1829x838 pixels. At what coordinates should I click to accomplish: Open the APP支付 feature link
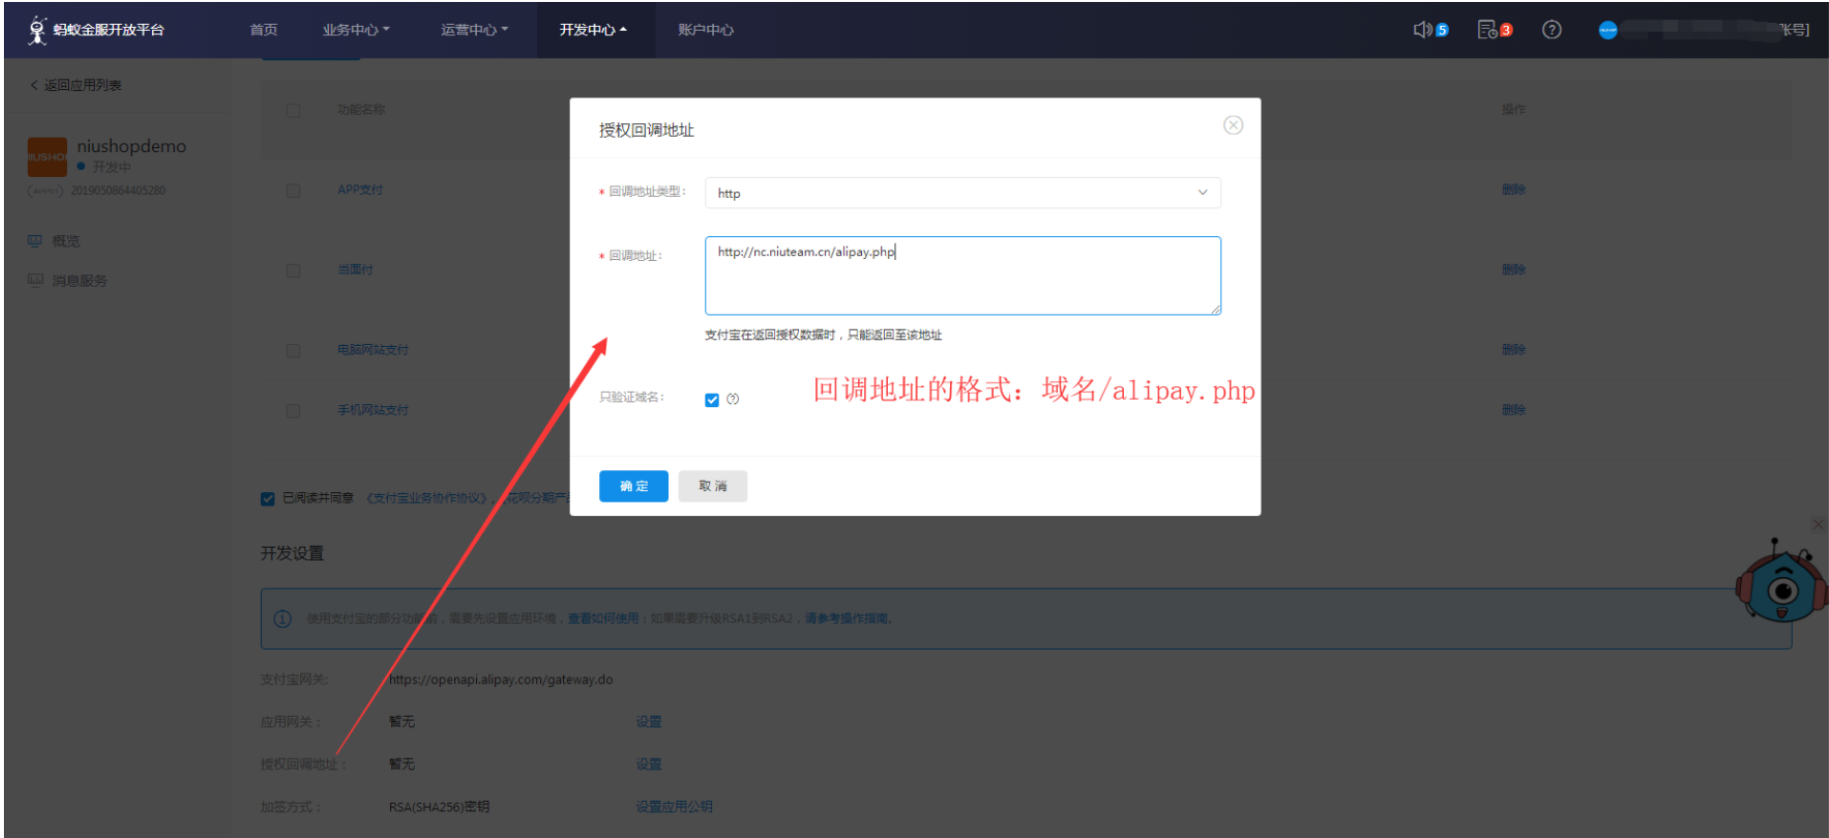coord(360,190)
